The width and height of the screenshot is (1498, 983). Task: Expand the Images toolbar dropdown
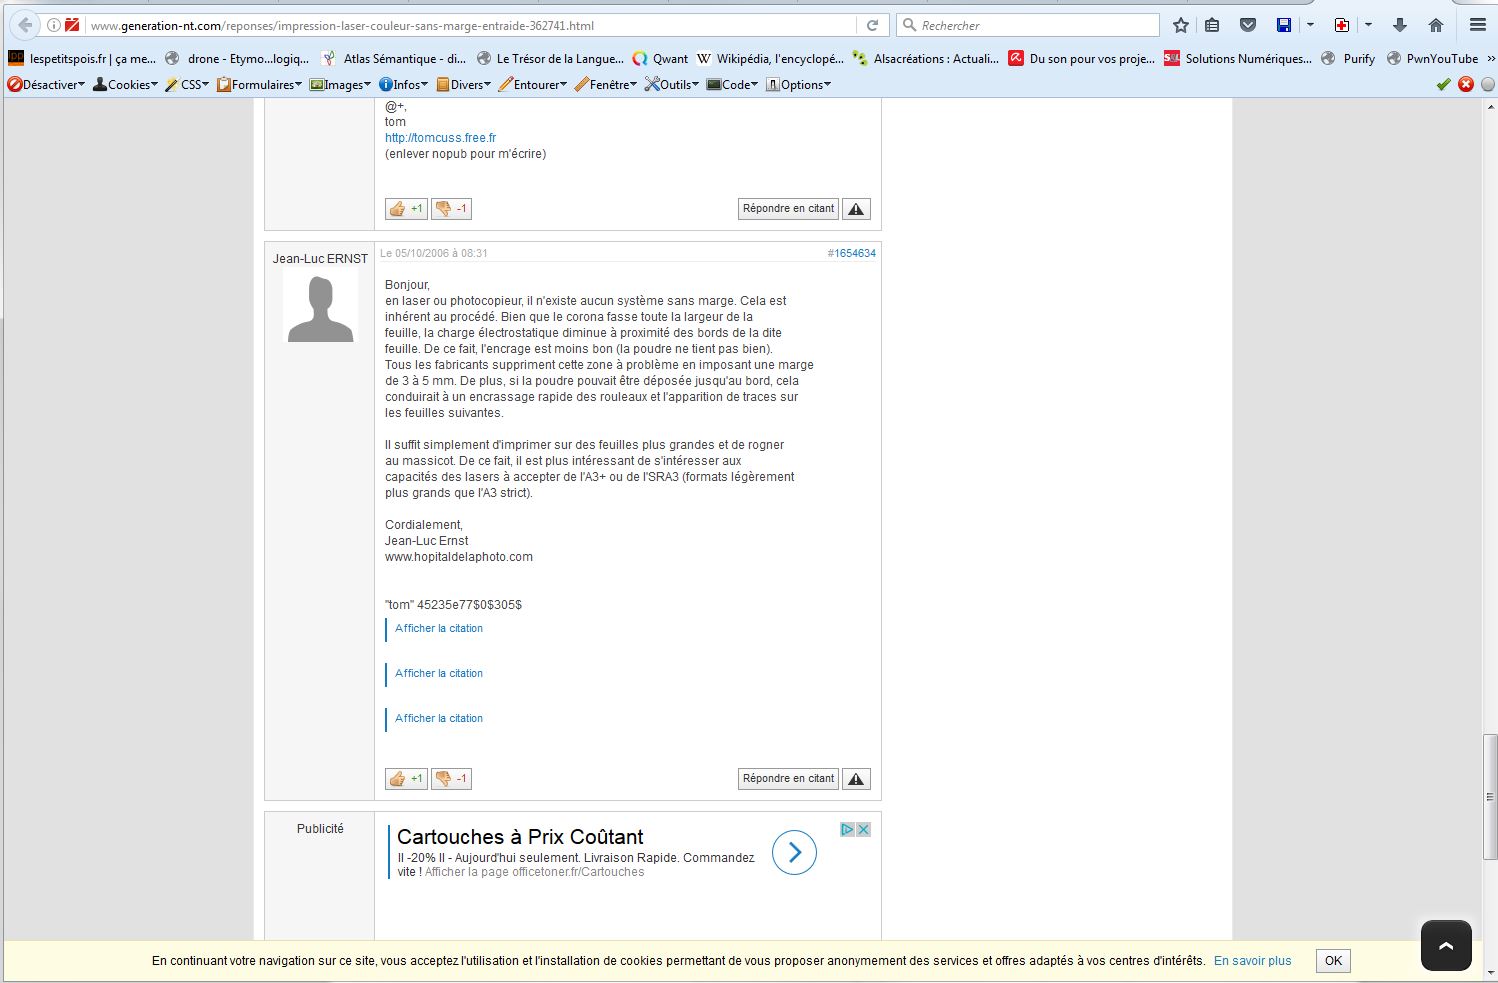point(342,85)
